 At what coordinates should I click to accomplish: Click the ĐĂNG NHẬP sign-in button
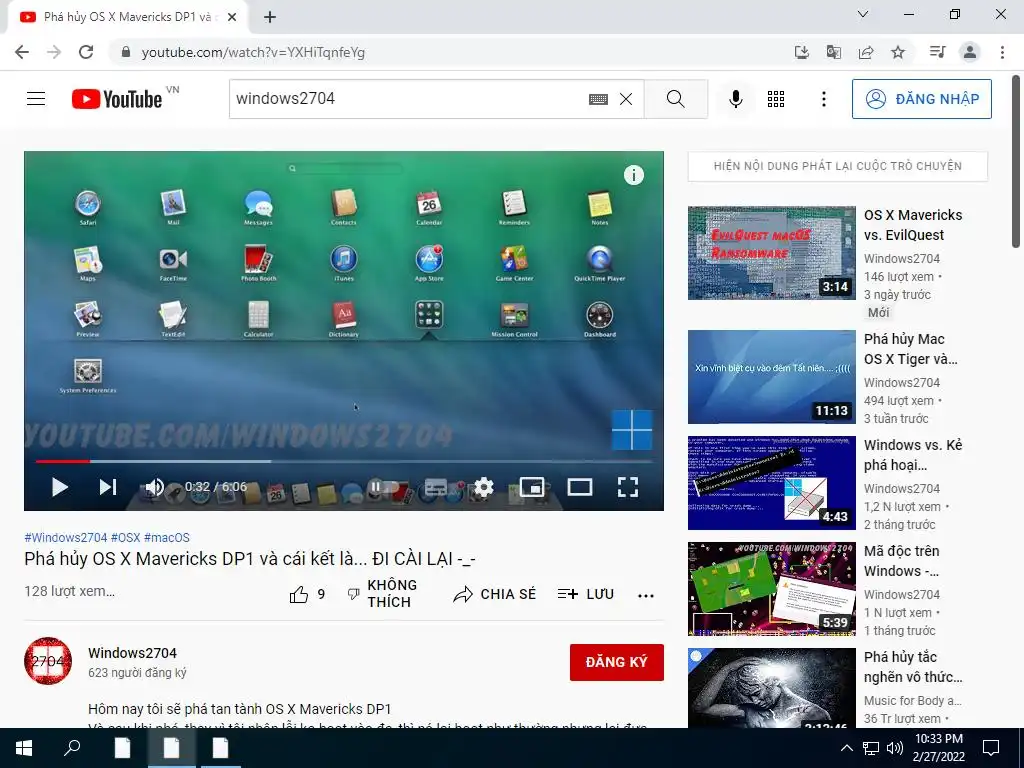[x=921, y=99]
